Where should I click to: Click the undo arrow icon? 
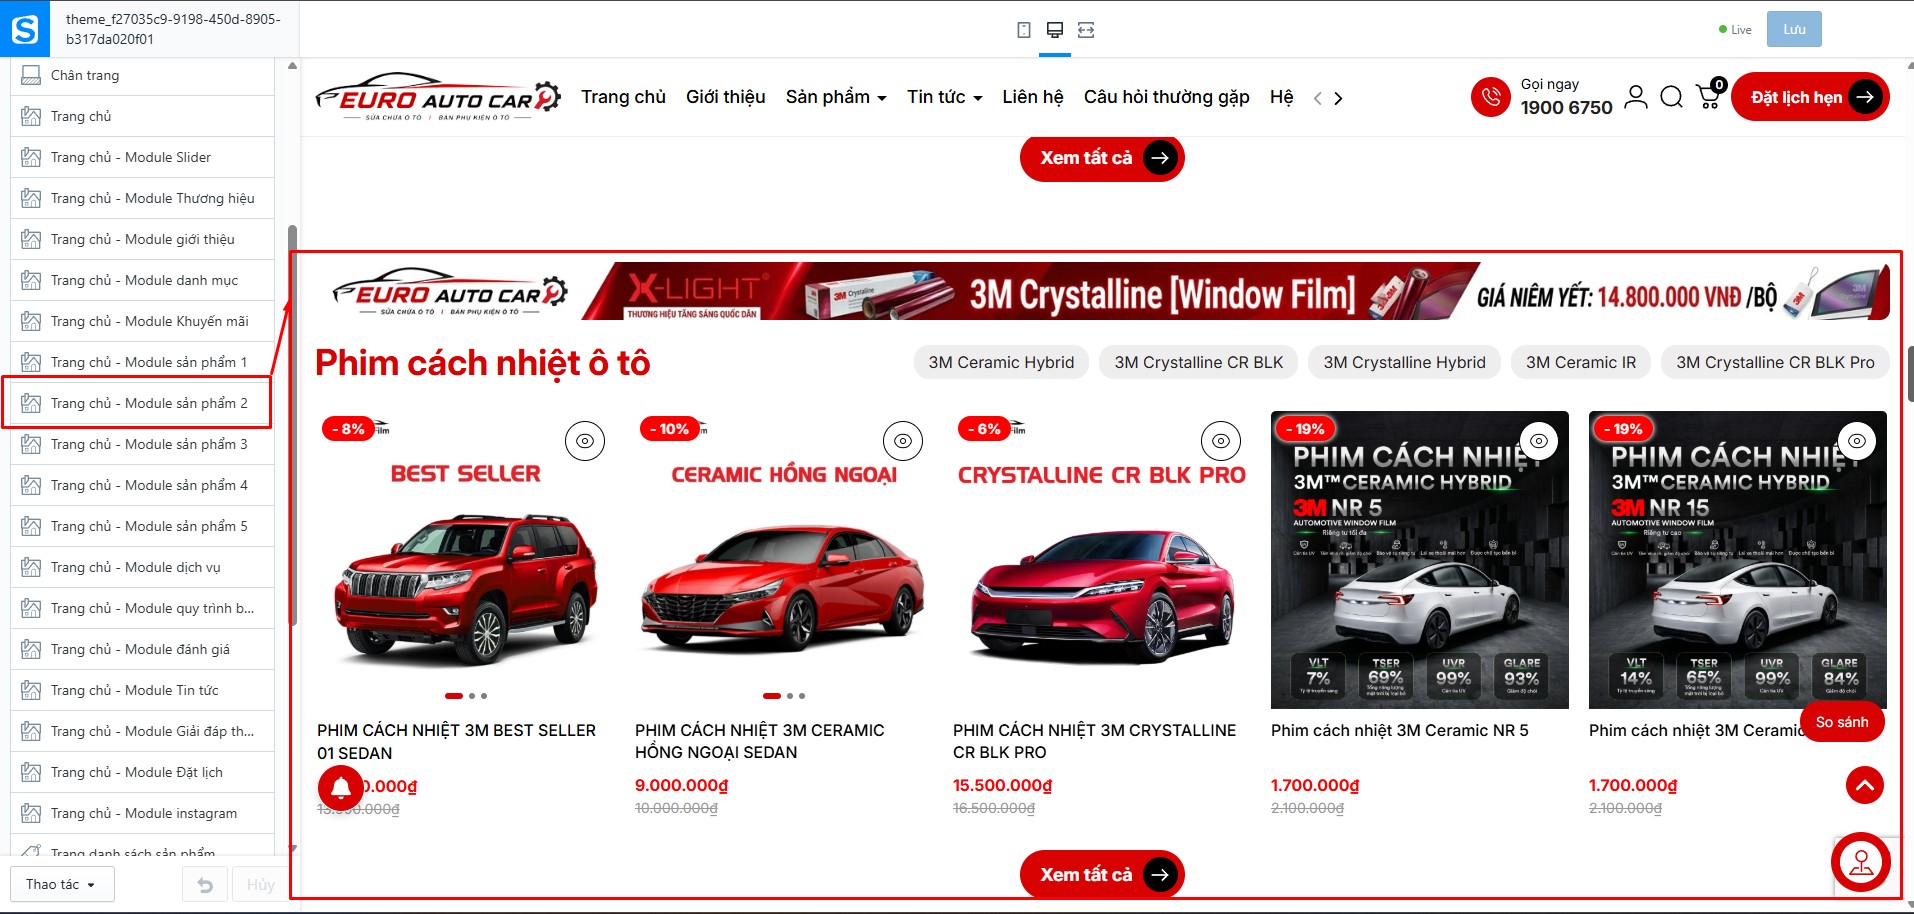(205, 885)
